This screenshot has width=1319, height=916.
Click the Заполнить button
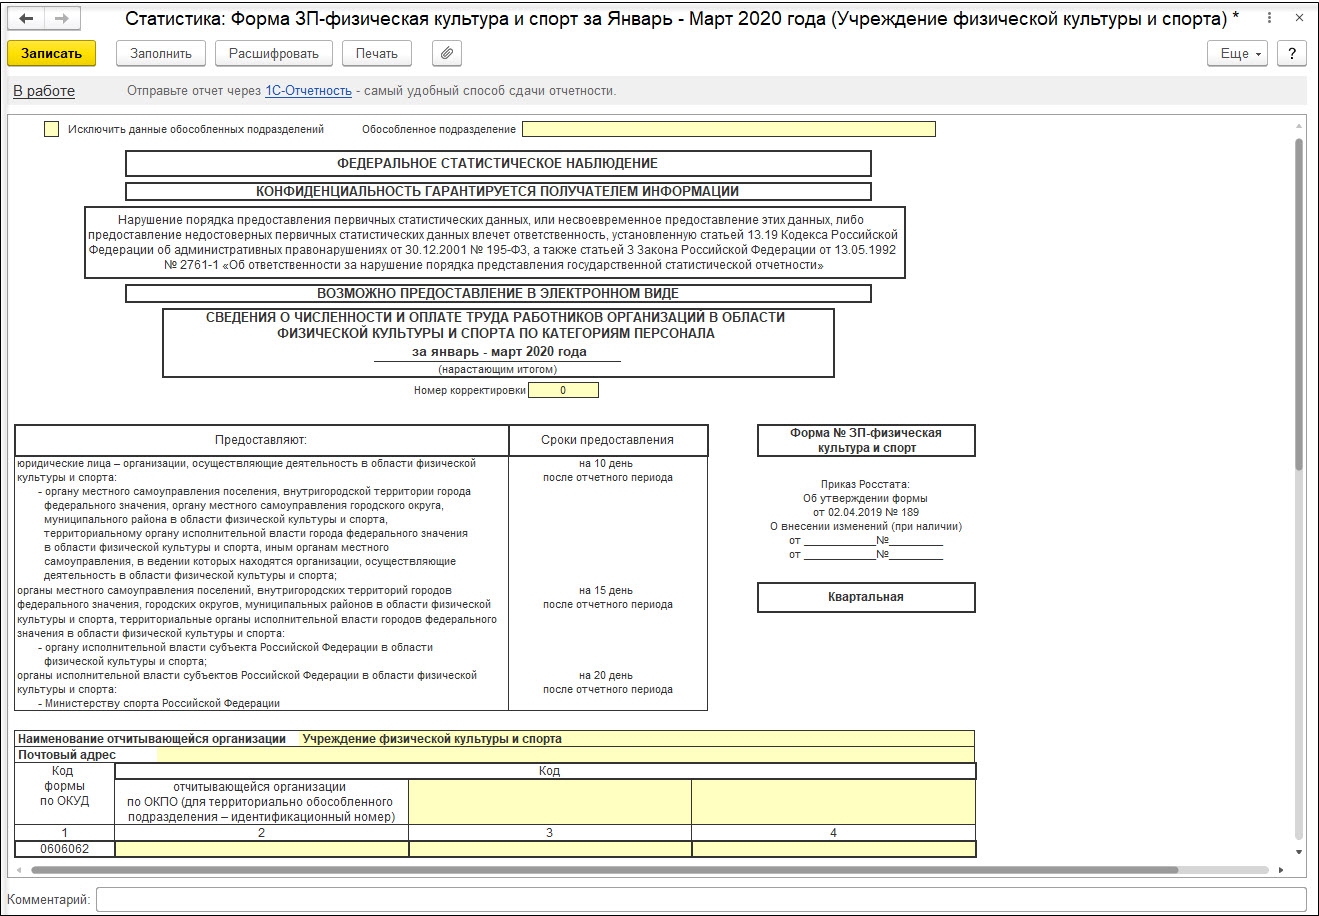[x=161, y=54]
